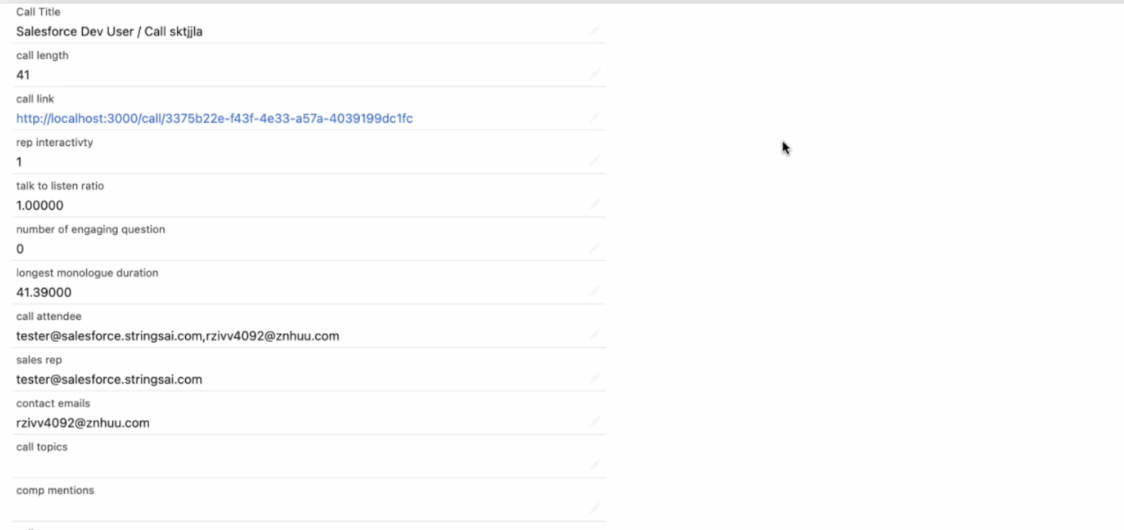This screenshot has width=1124, height=530.
Task: Click pencil icon for number of engaging question
Action: click(594, 248)
